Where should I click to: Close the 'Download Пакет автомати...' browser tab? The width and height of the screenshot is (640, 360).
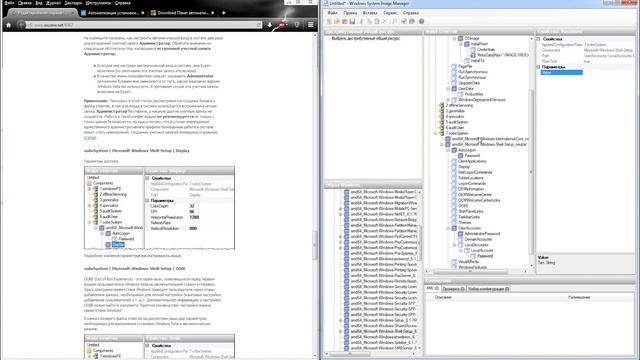[x=213, y=13]
